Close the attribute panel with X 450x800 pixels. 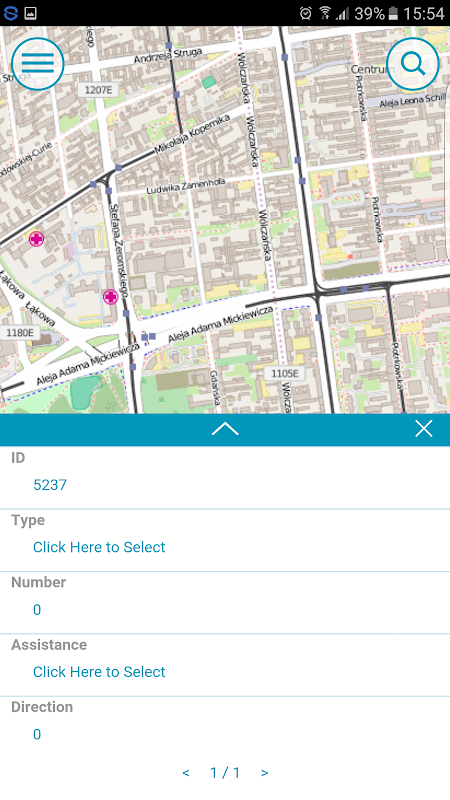pos(423,429)
